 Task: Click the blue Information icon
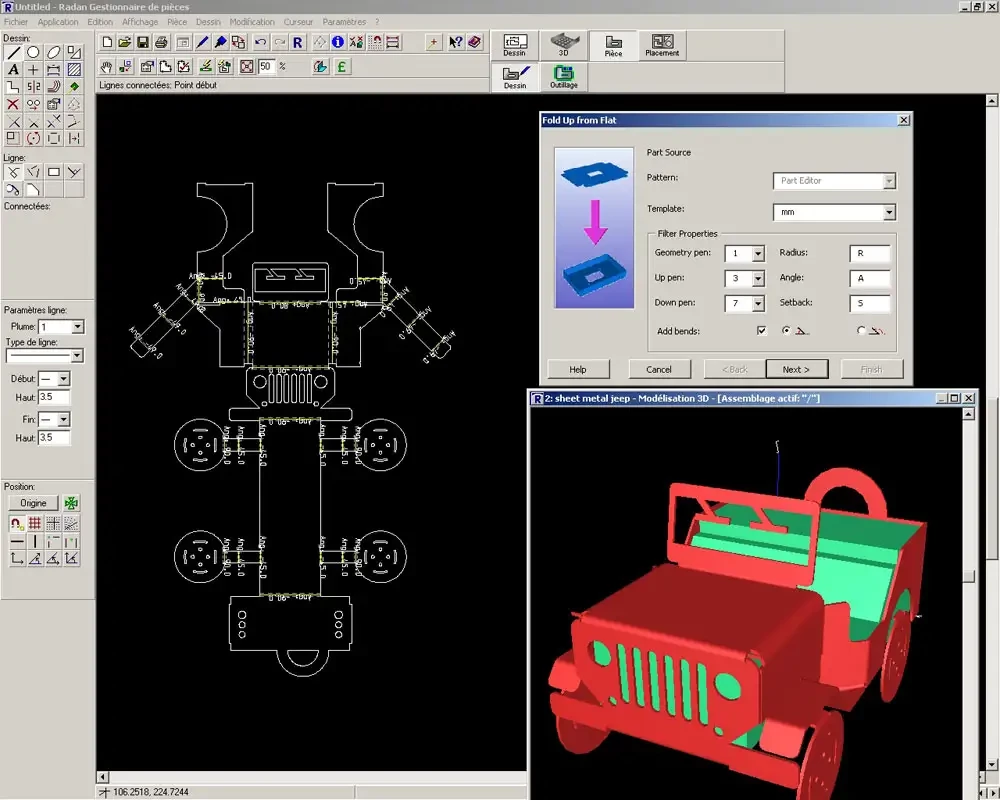point(337,42)
